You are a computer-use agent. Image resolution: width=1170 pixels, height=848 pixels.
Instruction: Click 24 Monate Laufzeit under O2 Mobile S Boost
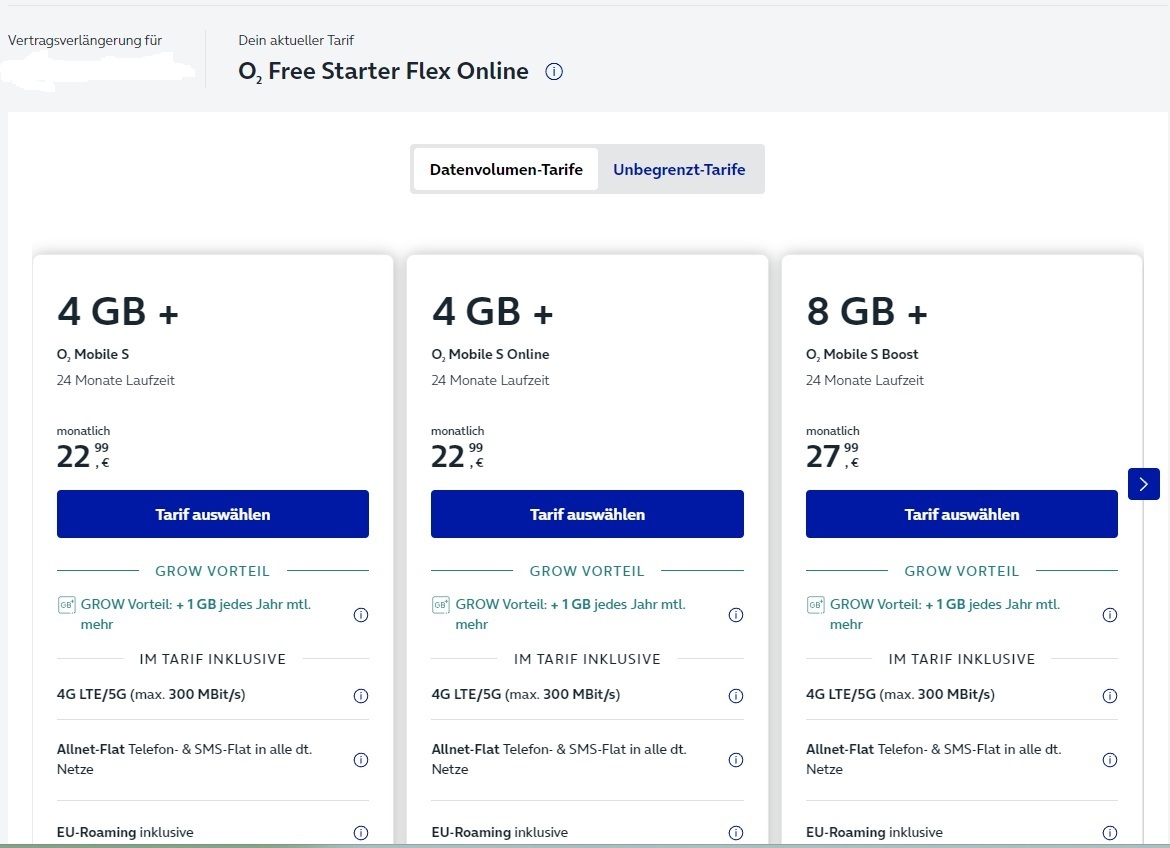pos(865,380)
